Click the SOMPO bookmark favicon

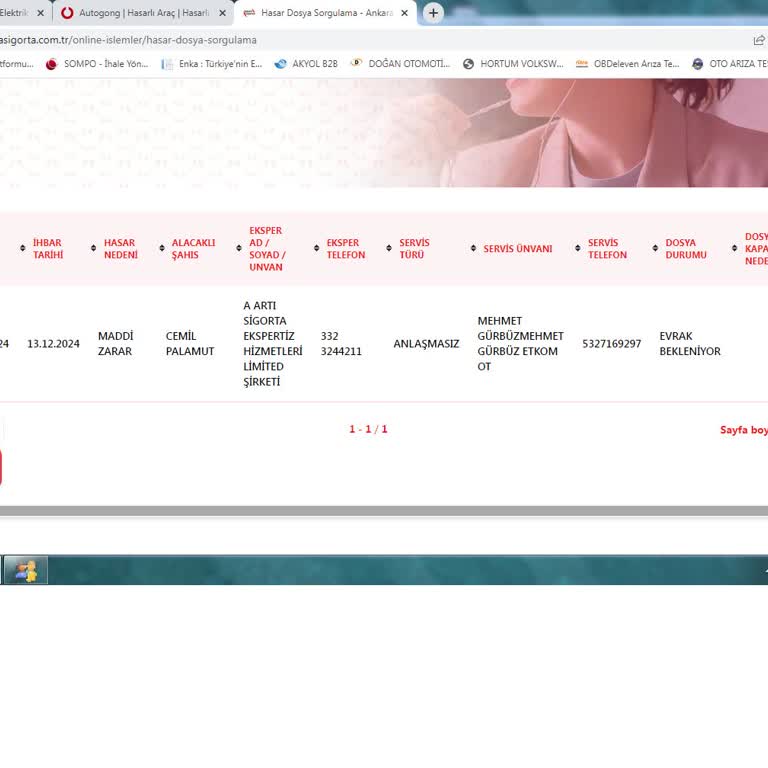click(x=51, y=64)
